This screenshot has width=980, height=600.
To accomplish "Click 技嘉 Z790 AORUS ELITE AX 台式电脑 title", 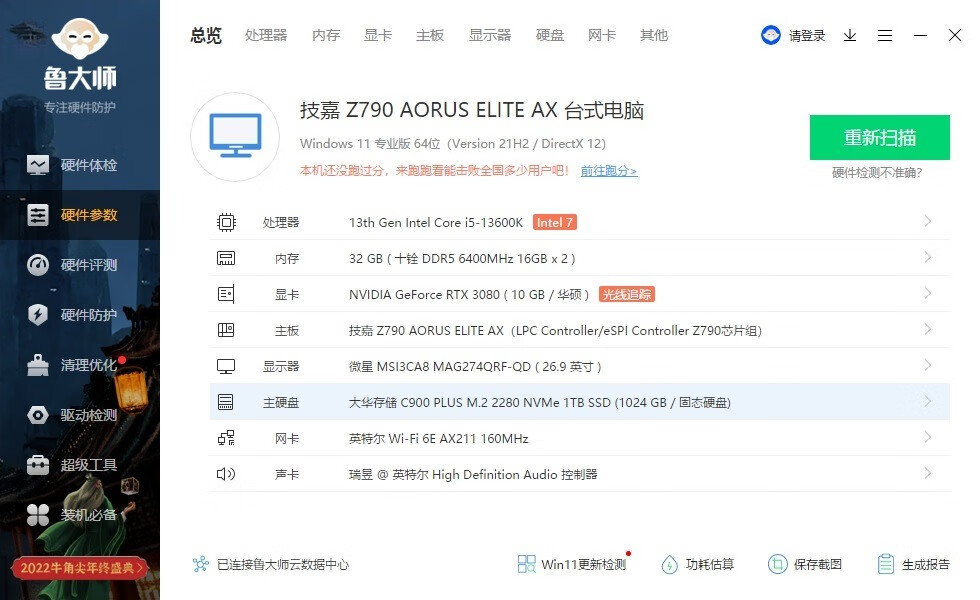I will tap(471, 110).
